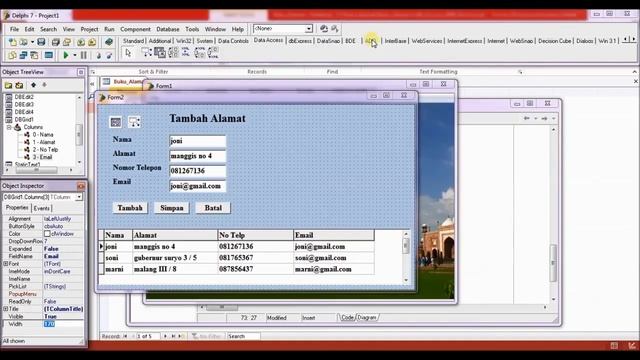Click the Nama input field

[x=198, y=141]
